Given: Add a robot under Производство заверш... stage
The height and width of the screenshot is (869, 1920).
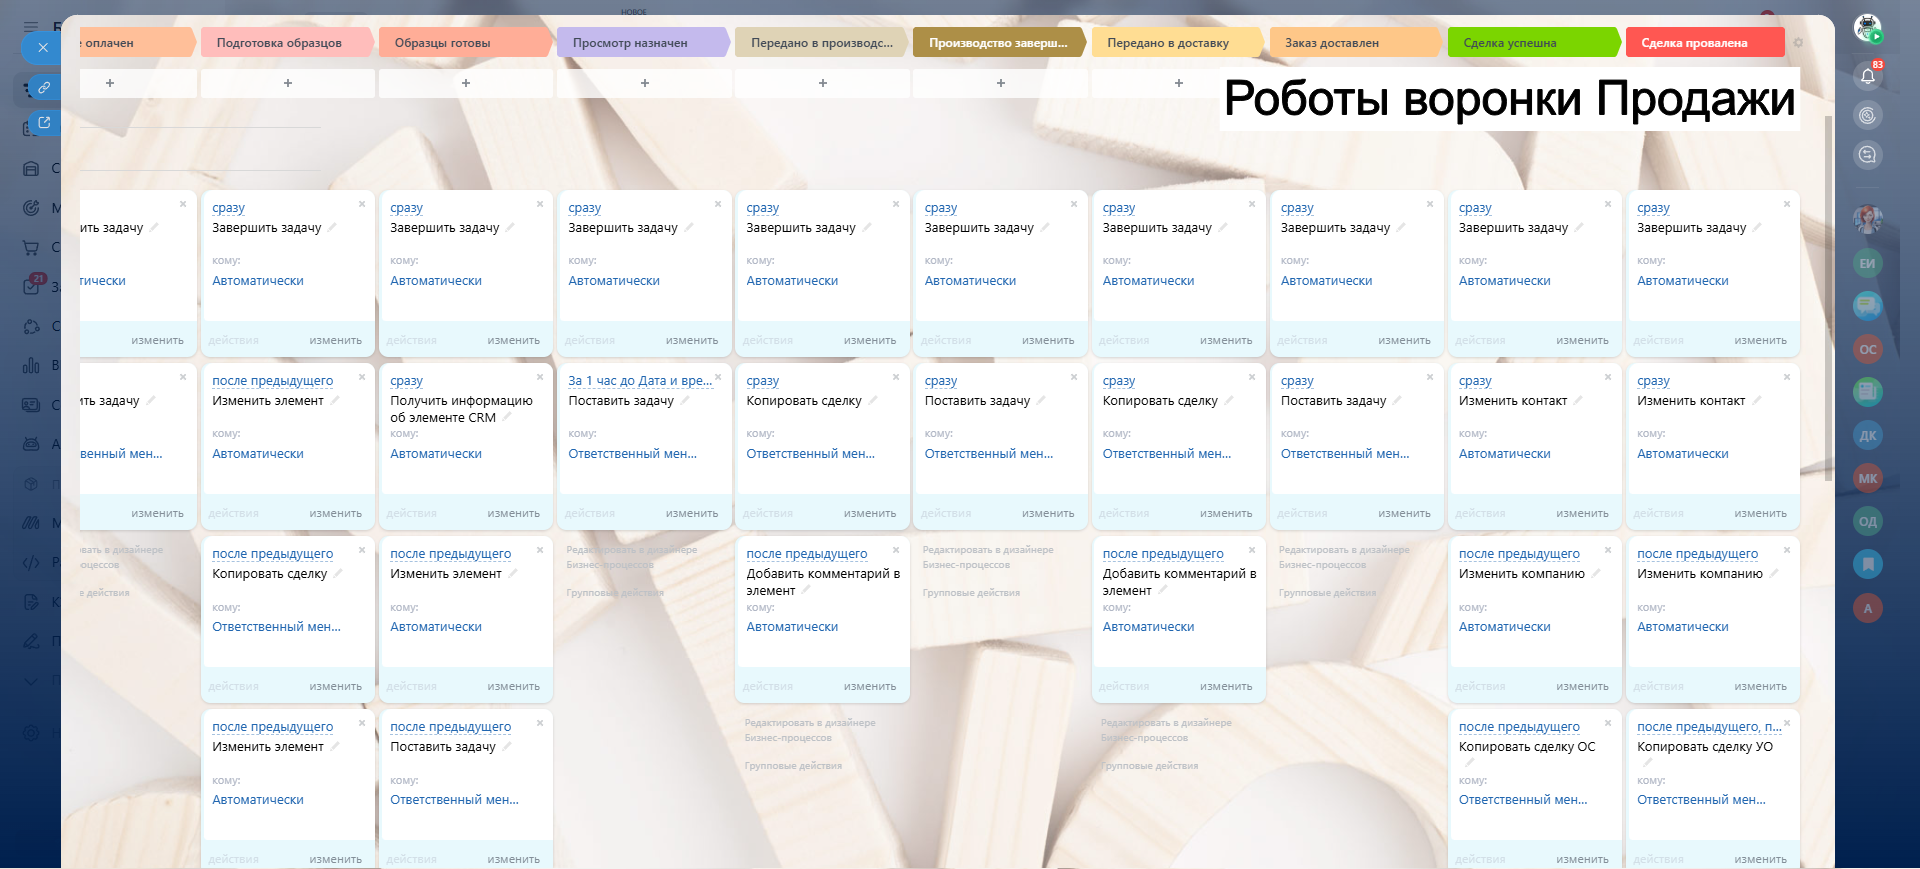Looking at the screenshot, I should [x=1000, y=83].
